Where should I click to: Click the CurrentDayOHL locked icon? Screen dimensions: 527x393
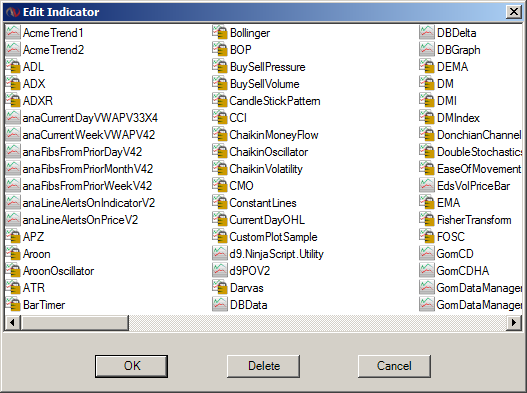pos(220,220)
